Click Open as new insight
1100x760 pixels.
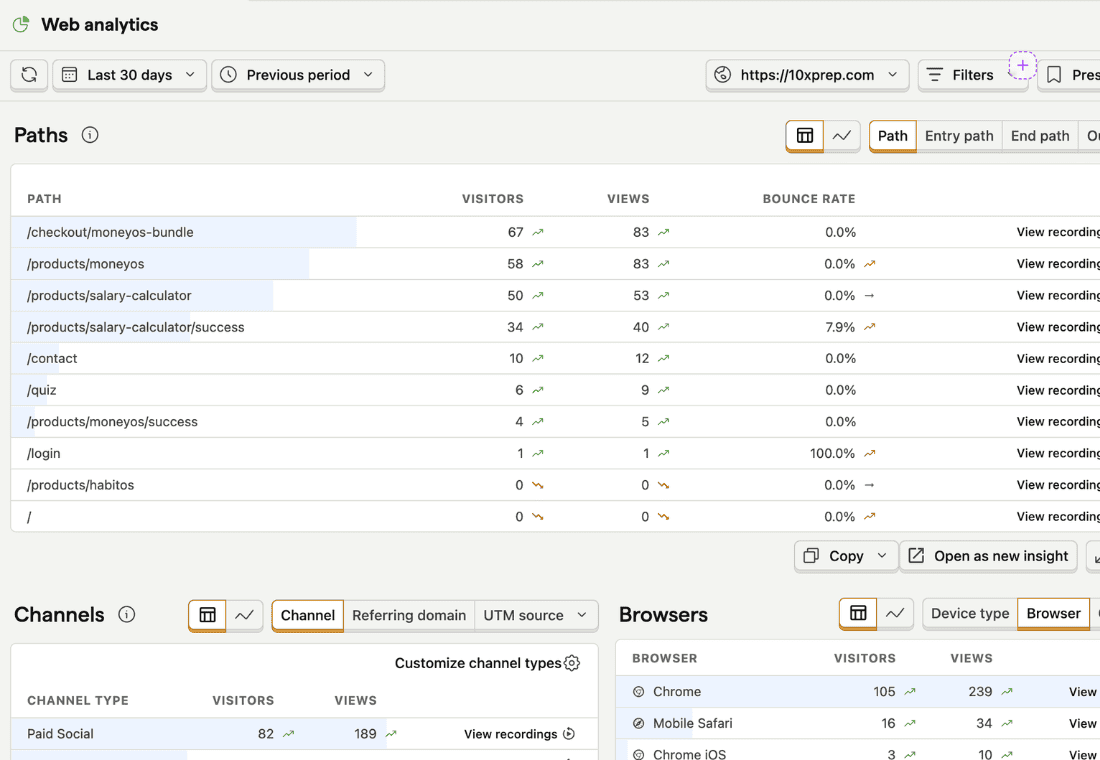pos(988,556)
